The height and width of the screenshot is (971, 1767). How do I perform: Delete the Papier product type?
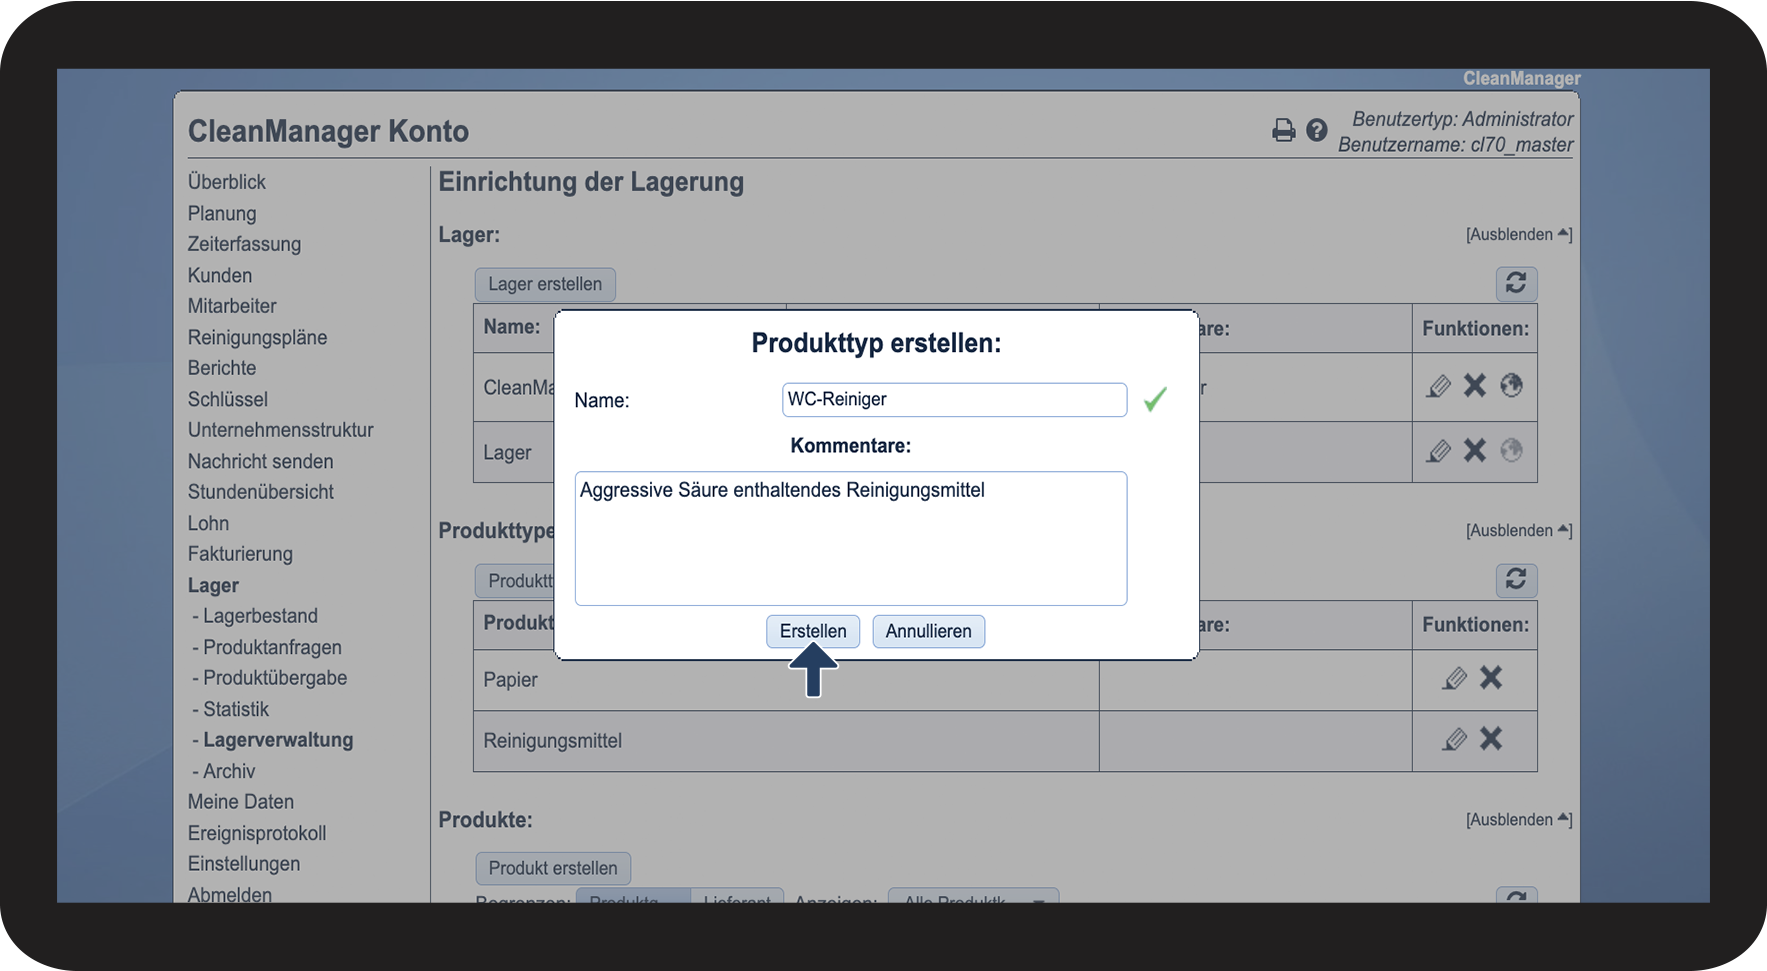tap(1491, 678)
